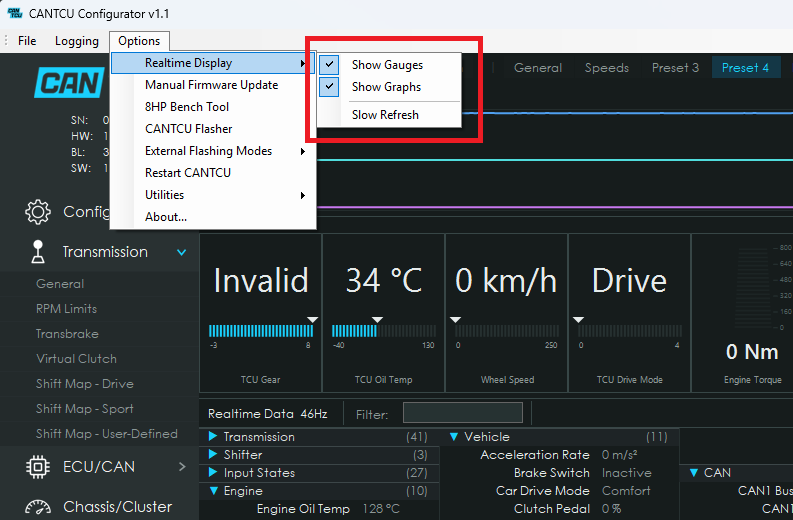Click the Car Drive Mode Comfort value
Screen dimensions: 793x520
coord(626,491)
